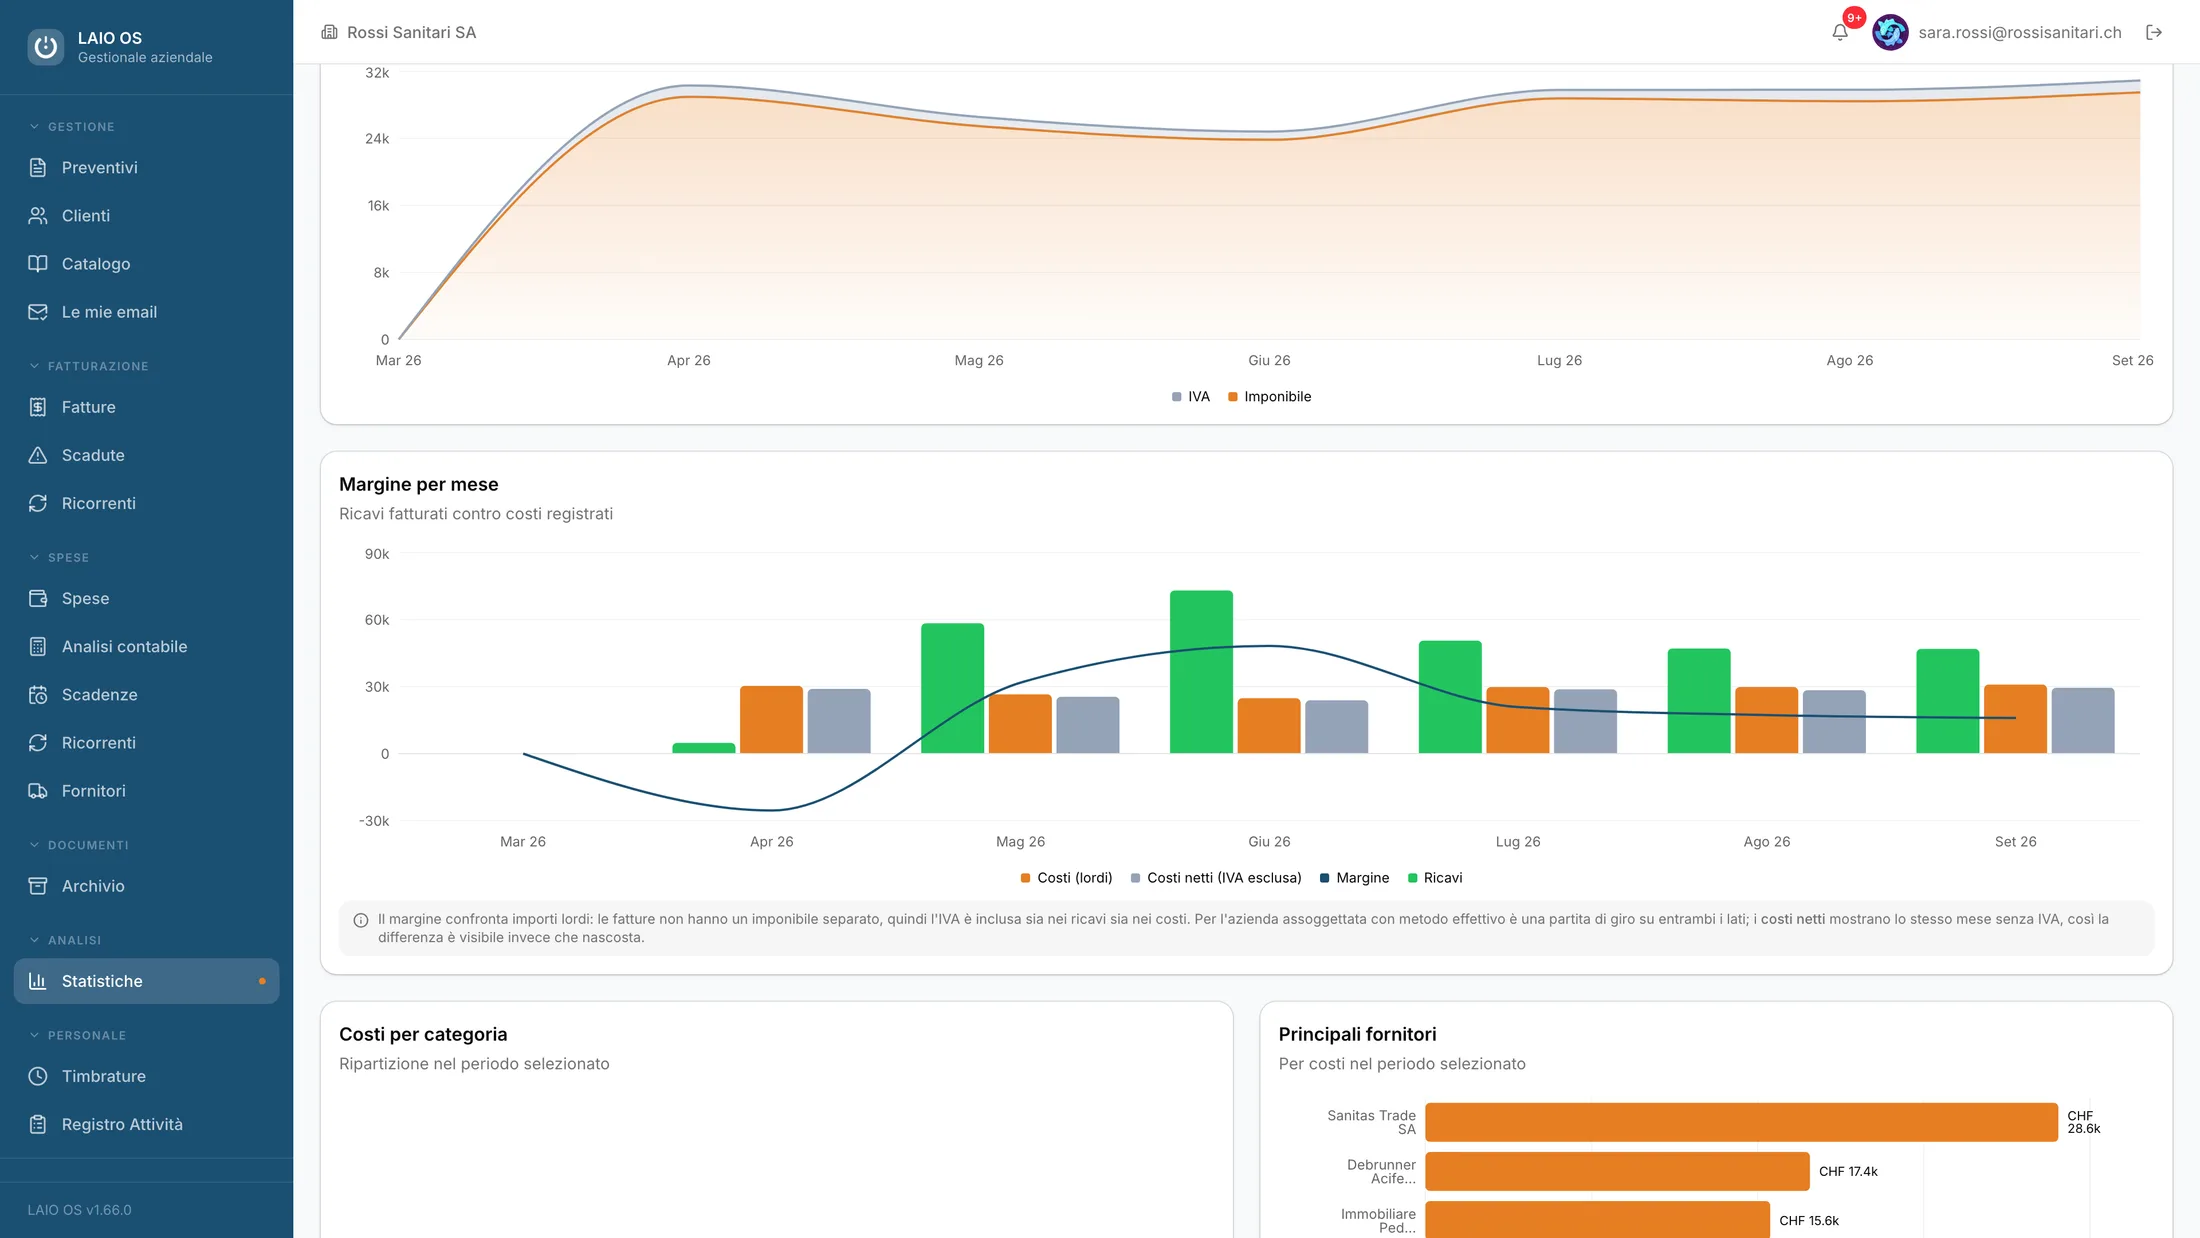Click the Rossi Sanitari SA company name
Viewport: 2200px width, 1238px height.
[x=411, y=32]
